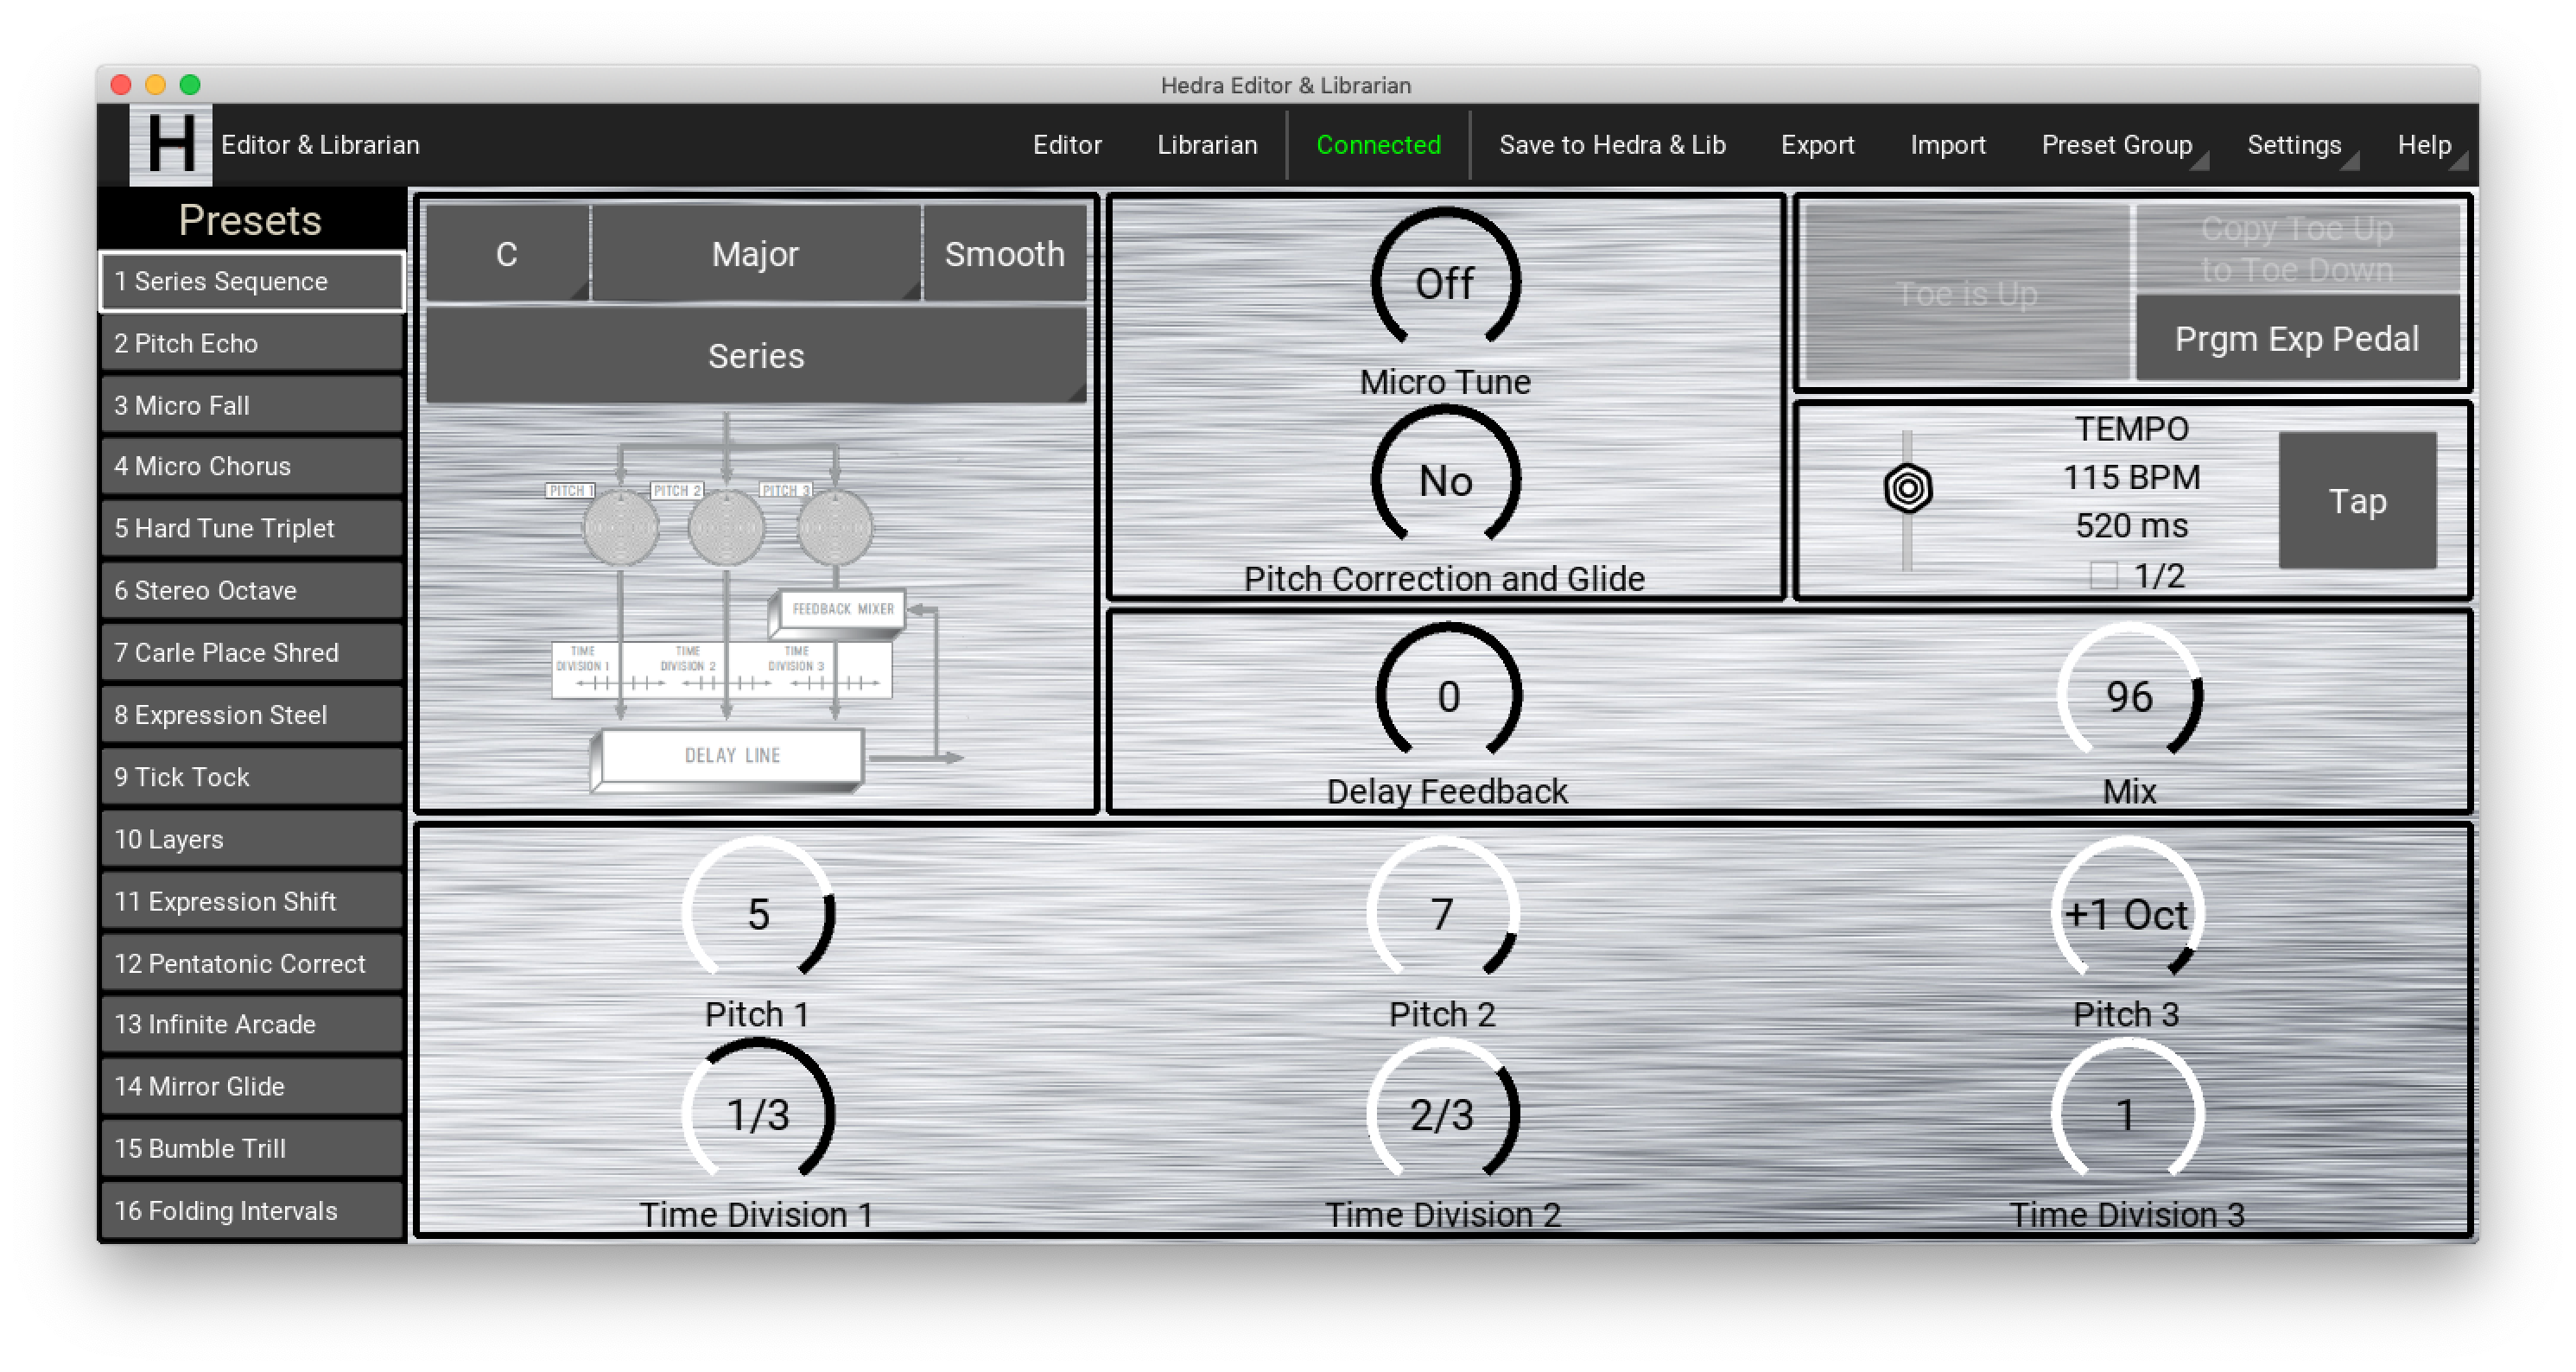Viewport: 2576px width, 1372px height.
Task: Click Save to Hedra & Lib
Action: [x=1612, y=145]
